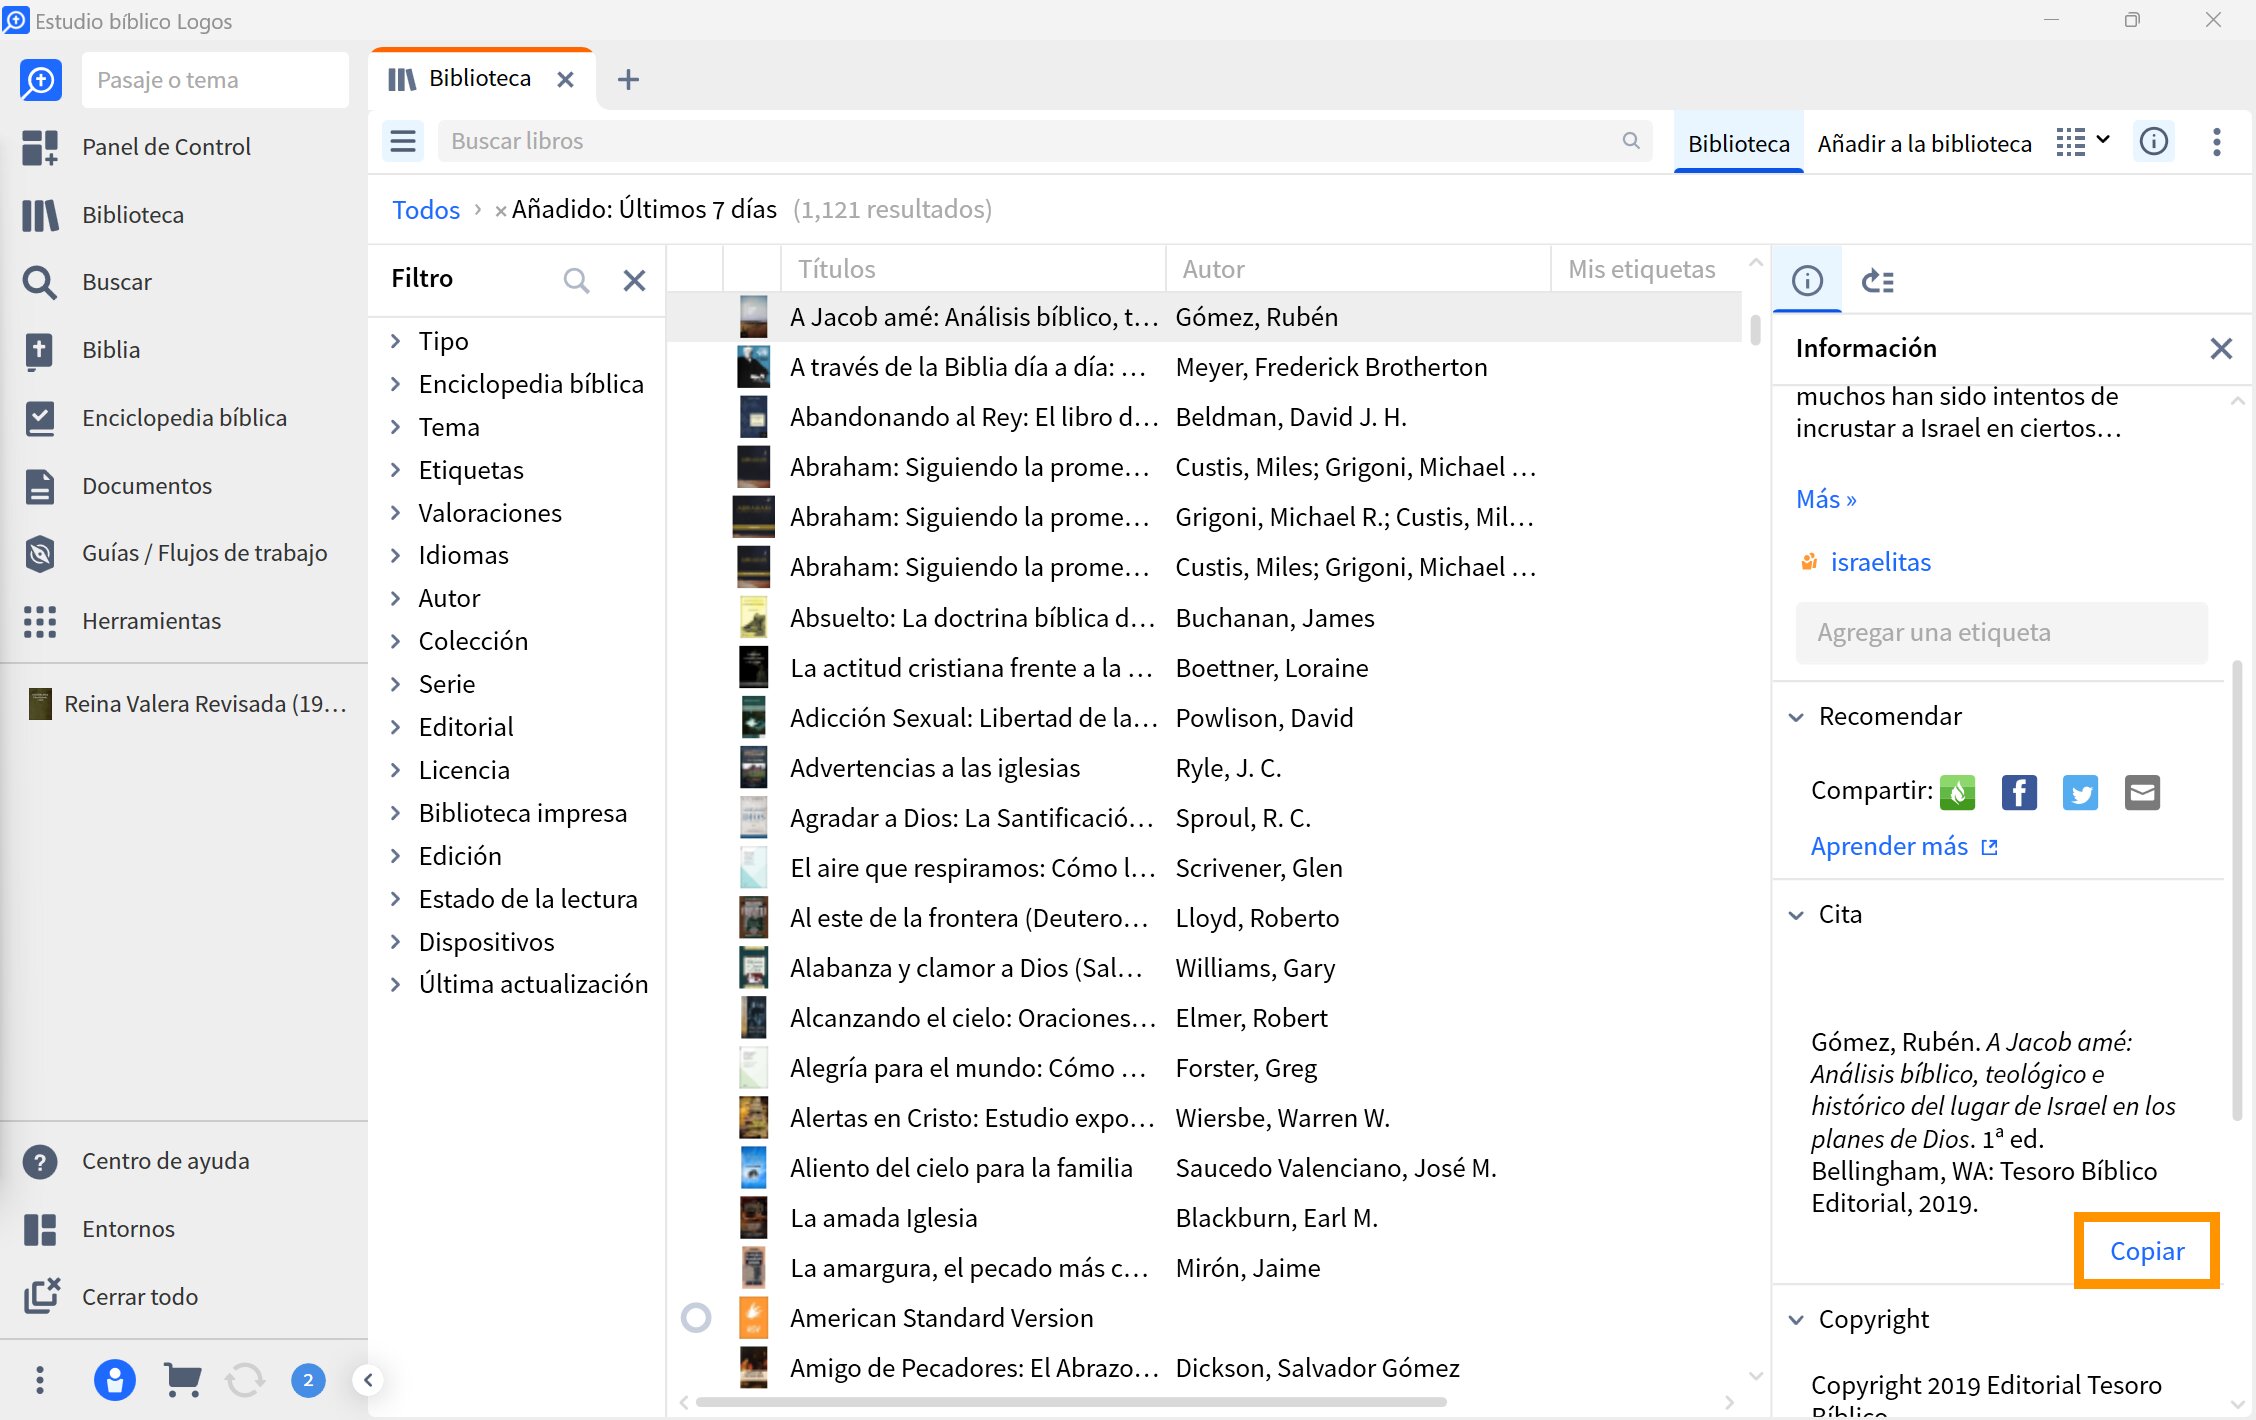Image resolution: width=2256 pixels, height=1420 pixels.
Task: Open Entornos layouts
Action: coord(100,1229)
